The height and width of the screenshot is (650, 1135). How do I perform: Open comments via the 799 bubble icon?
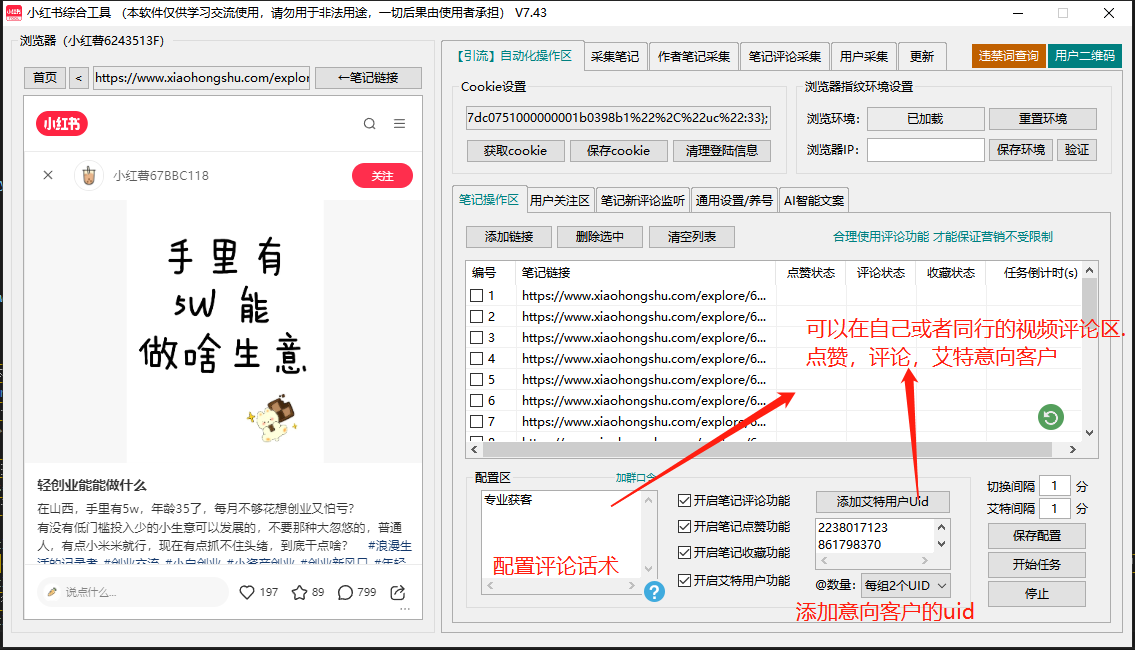point(344,592)
